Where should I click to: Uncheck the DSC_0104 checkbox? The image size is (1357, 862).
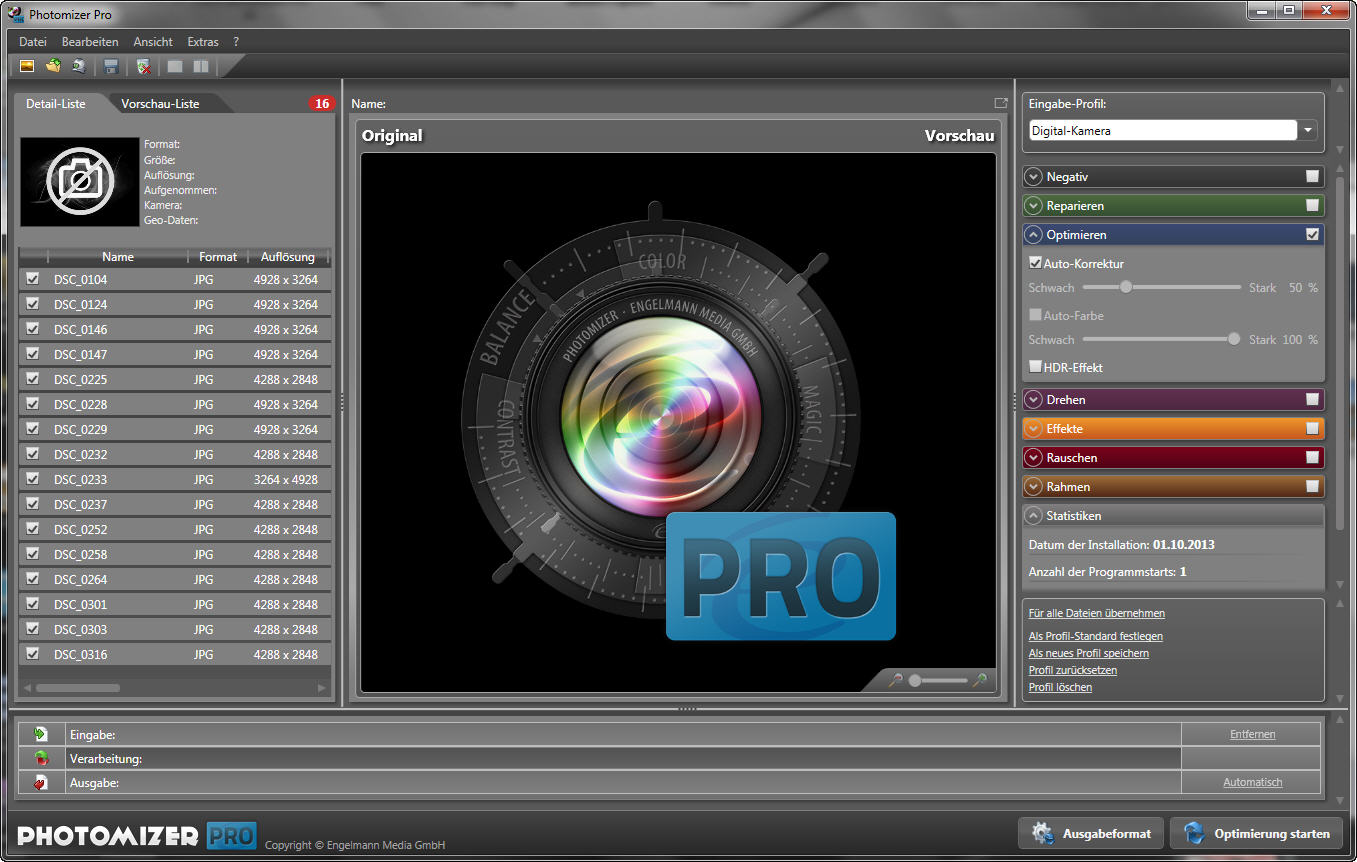point(33,279)
